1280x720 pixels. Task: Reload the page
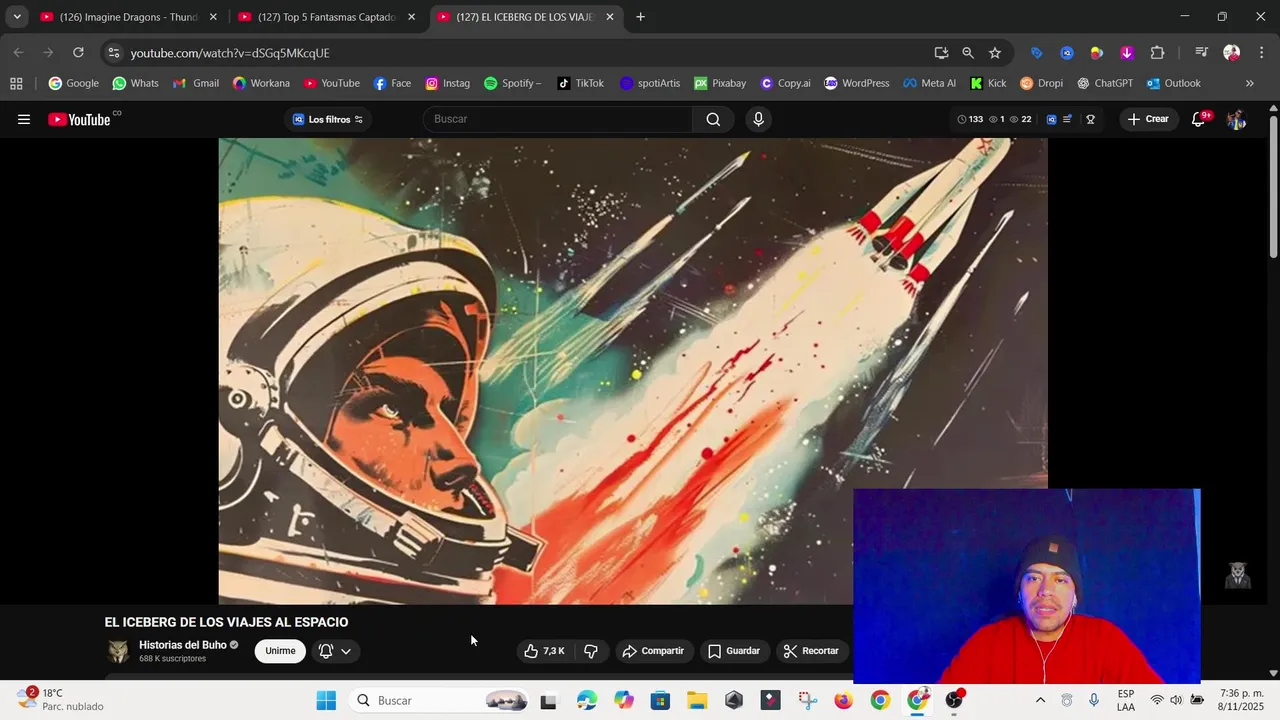[x=78, y=53]
